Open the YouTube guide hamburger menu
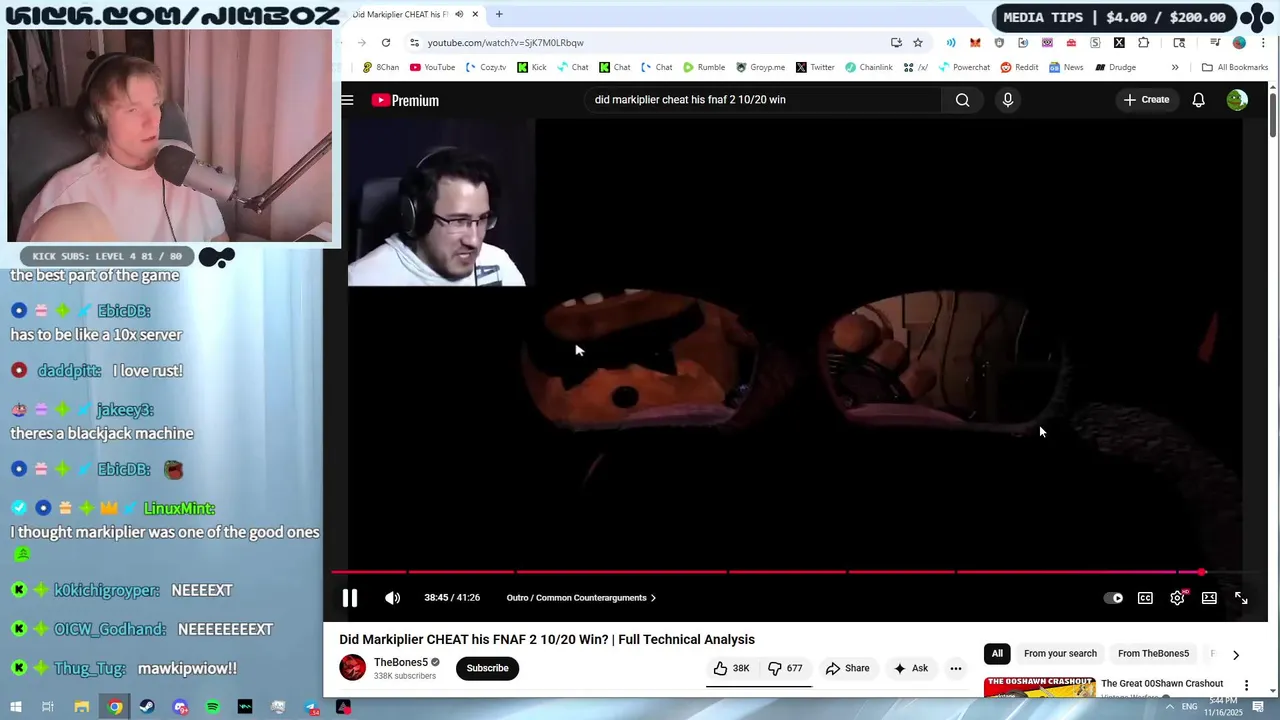Screen dimensions: 1280x720 tap(347, 100)
